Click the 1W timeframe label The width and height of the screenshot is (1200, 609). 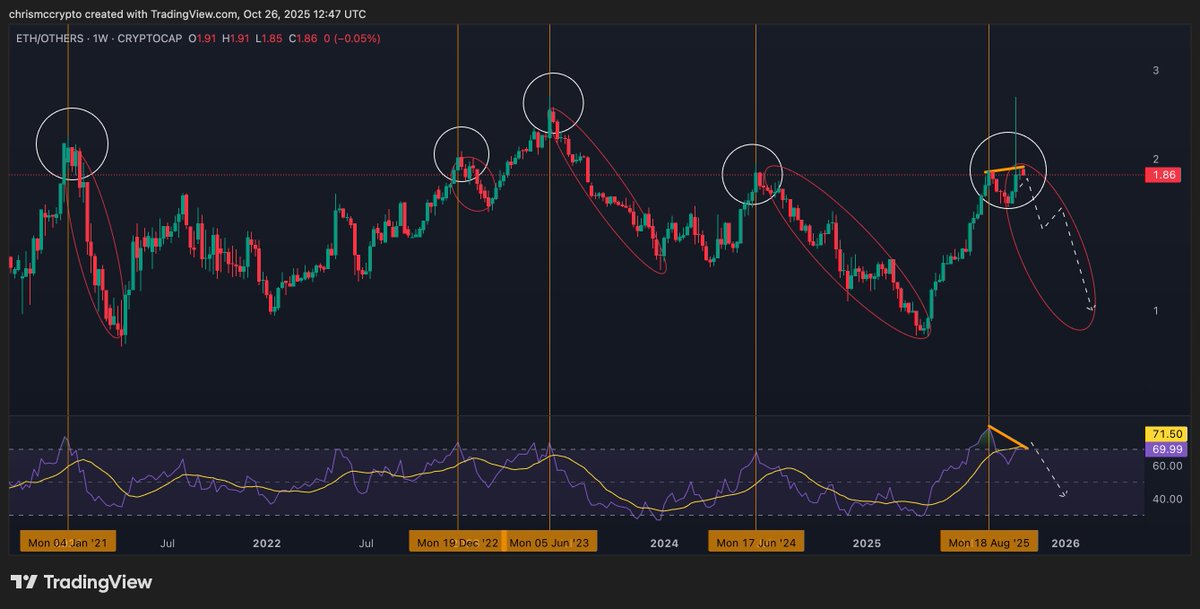pos(100,38)
